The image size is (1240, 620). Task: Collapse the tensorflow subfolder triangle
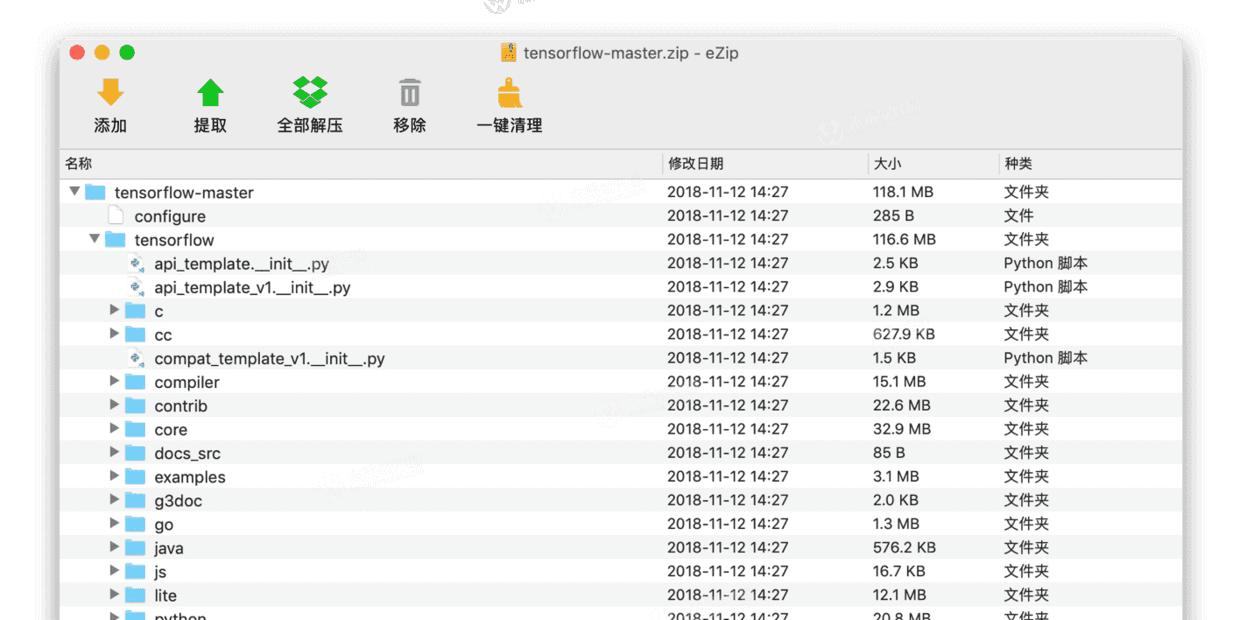point(95,239)
